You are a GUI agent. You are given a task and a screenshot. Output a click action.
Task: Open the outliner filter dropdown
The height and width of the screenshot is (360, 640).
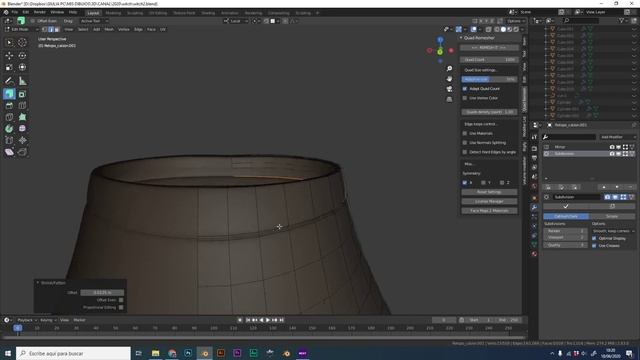(623, 20)
